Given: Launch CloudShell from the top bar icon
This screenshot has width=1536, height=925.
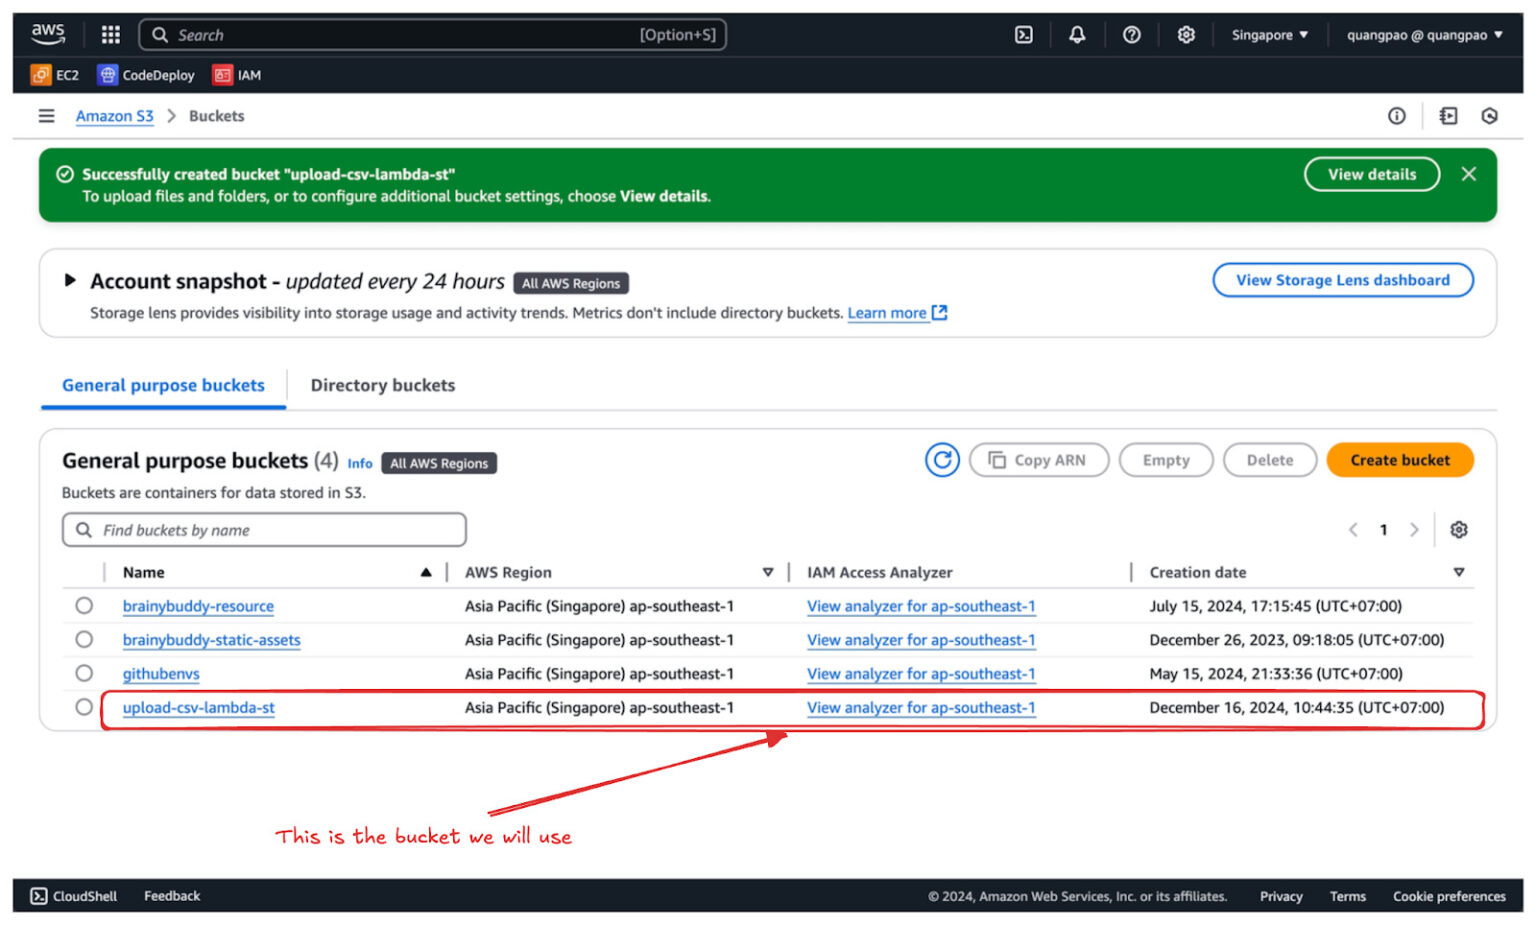Looking at the screenshot, I should [x=1023, y=35].
